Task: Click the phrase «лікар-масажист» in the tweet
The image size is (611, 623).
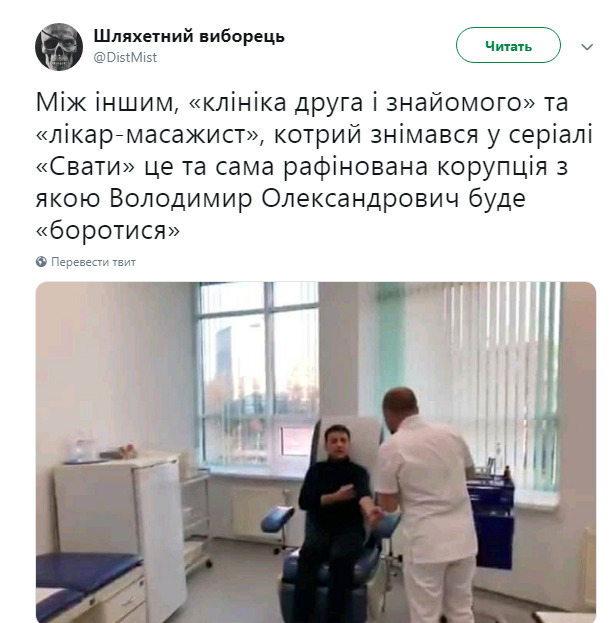Action: [x=147, y=134]
